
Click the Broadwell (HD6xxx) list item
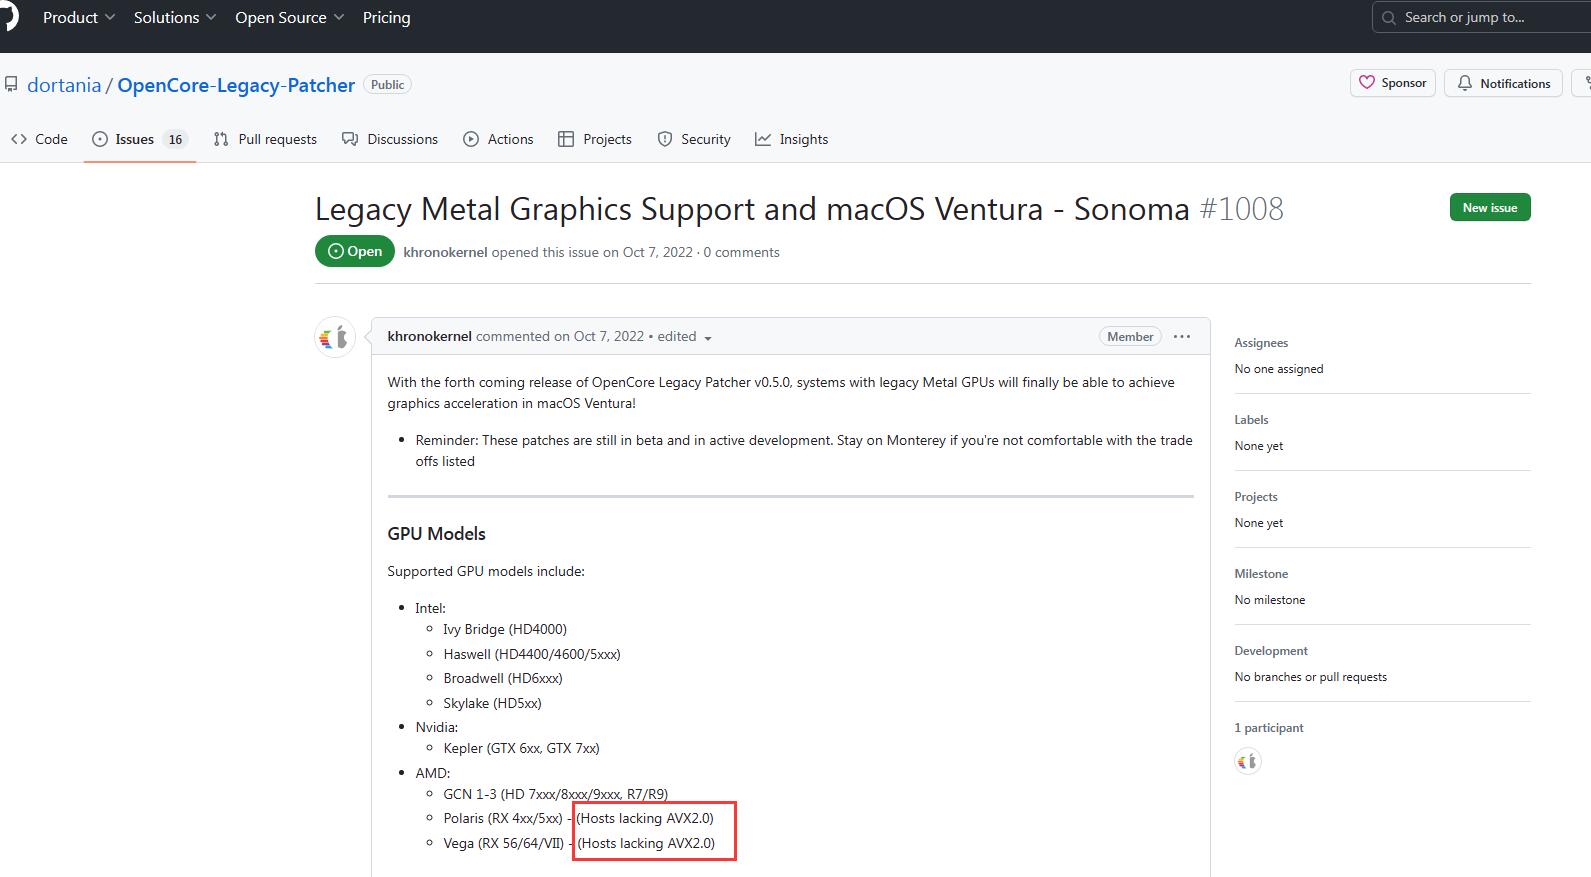pos(503,678)
